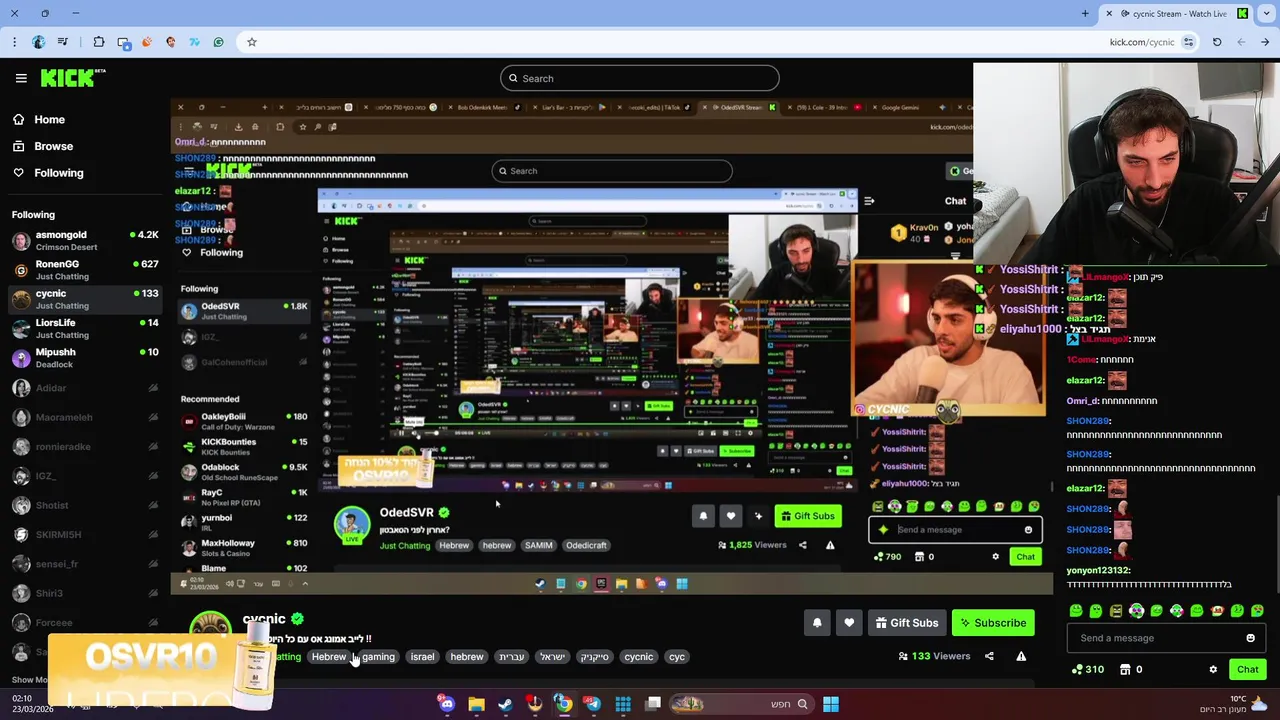Reload the page
1280x720 pixels.
click(x=1217, y=42)
